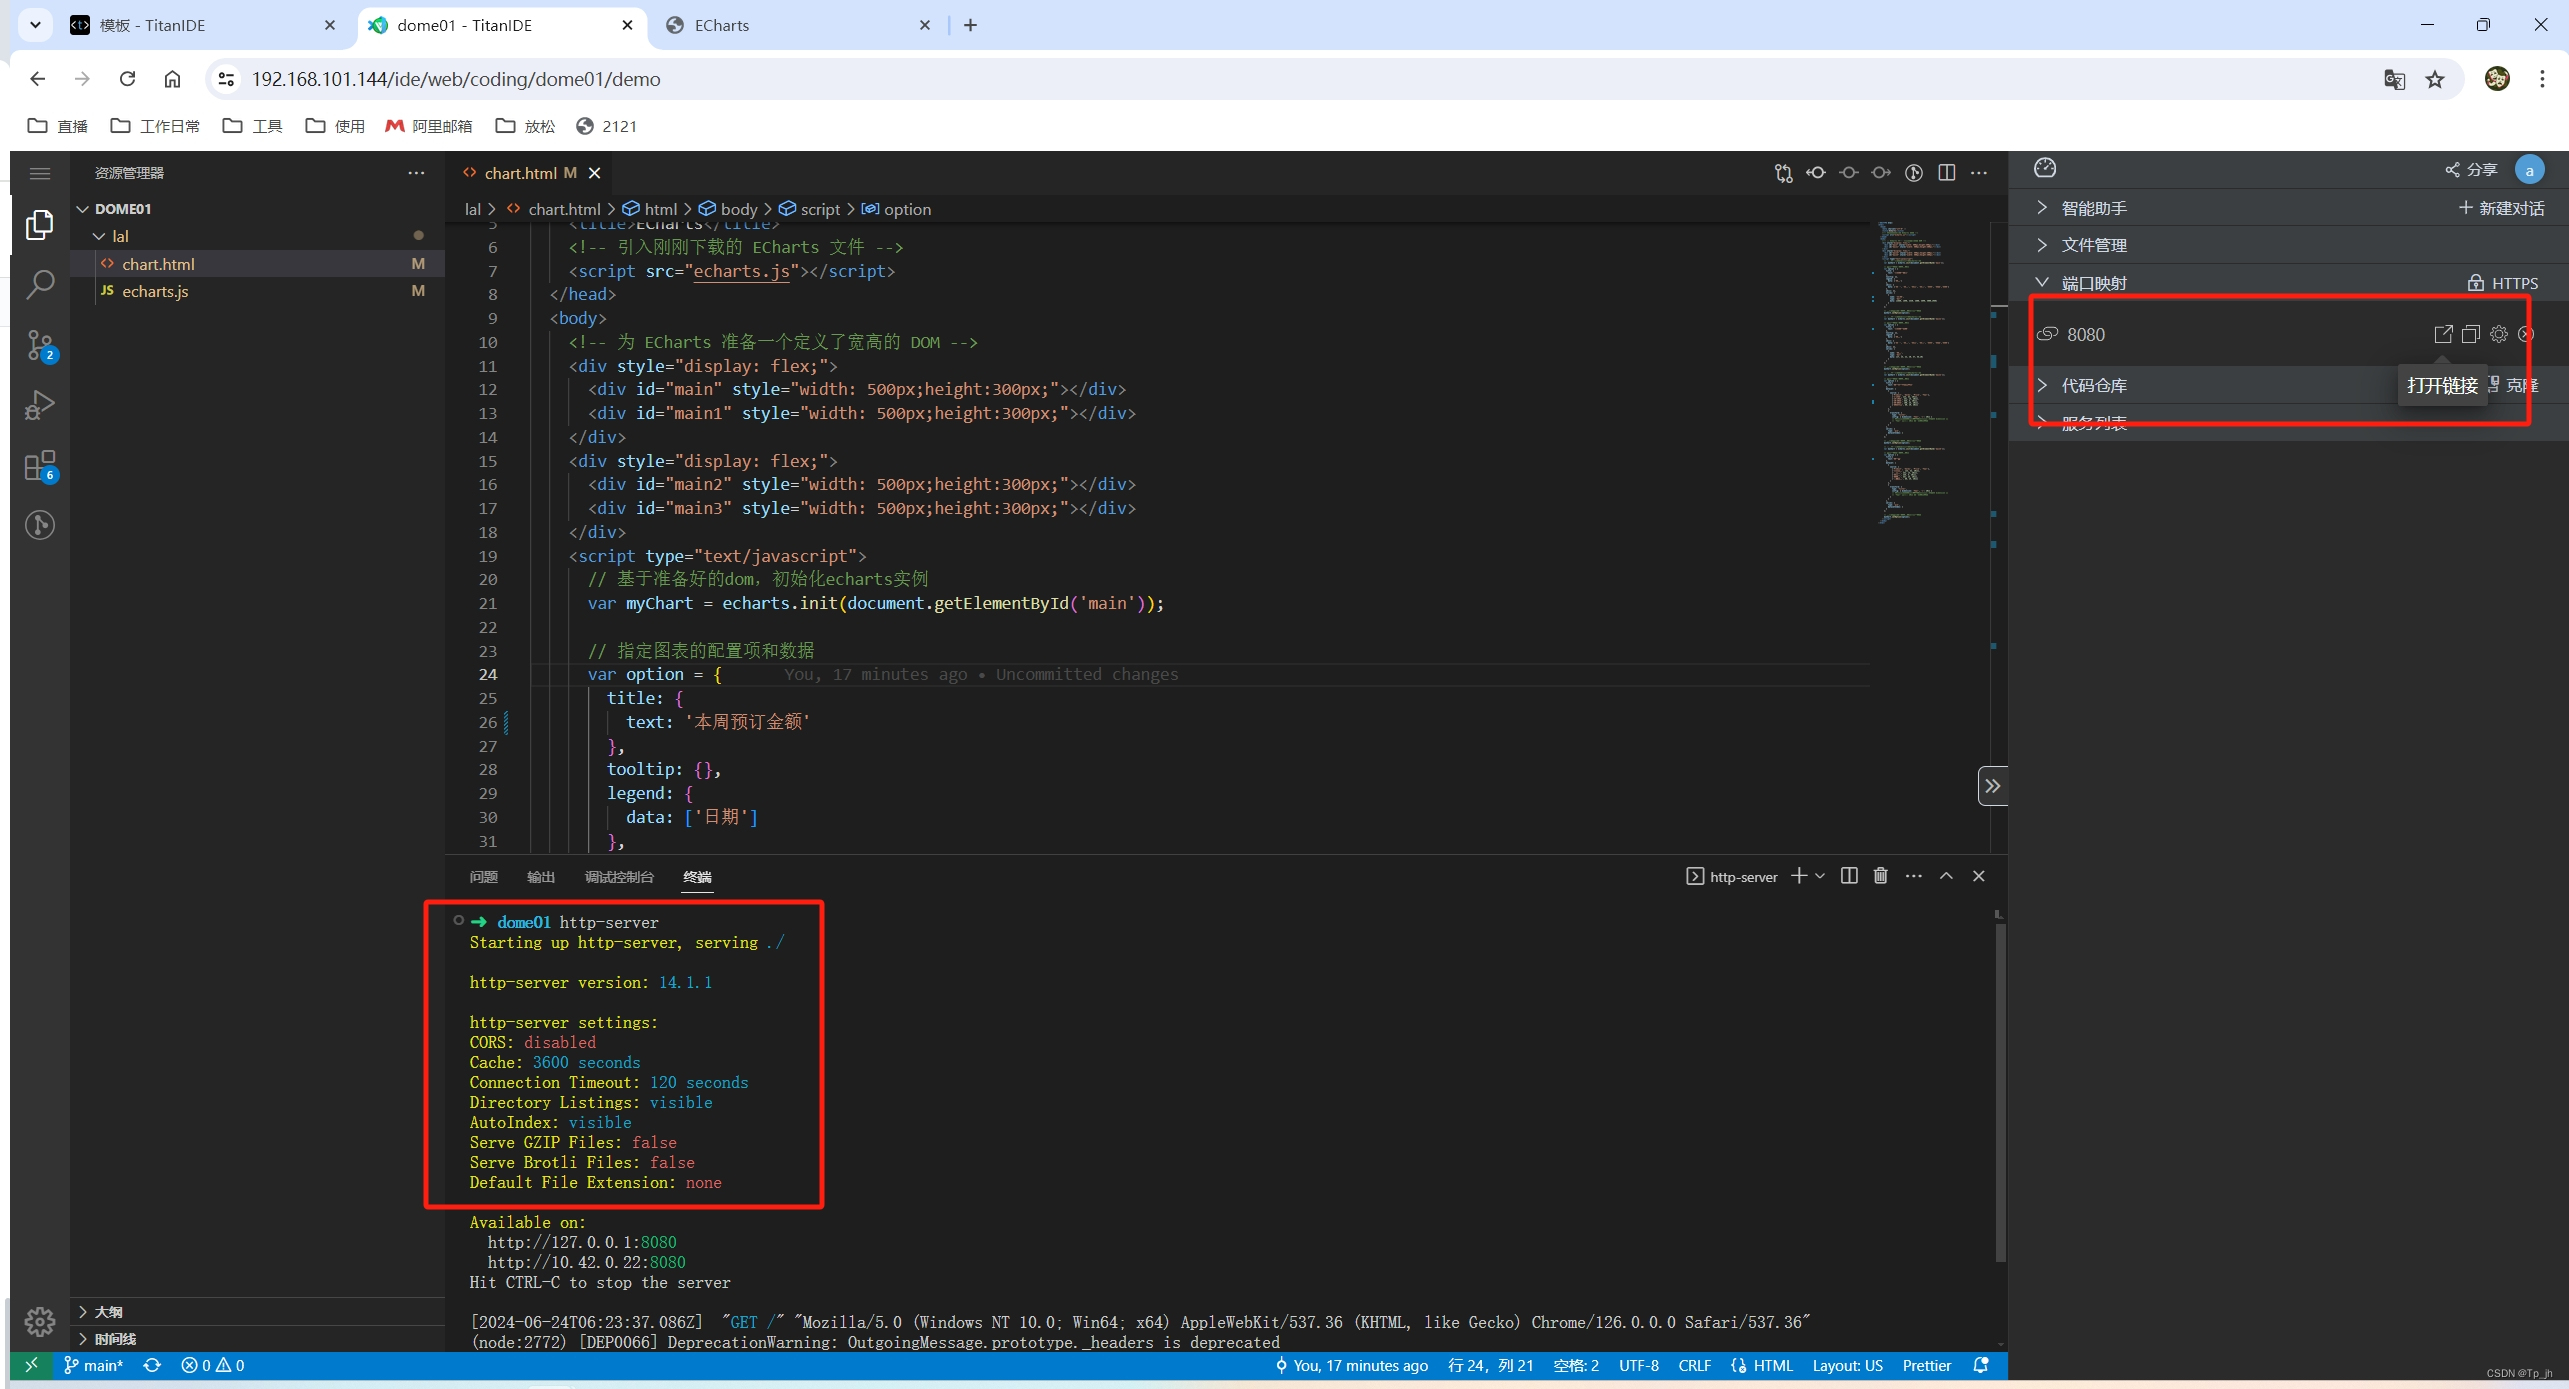Open the new terminal launch profile dropdown arrow
The image size is (2569, 1389).
(1820, 876)
